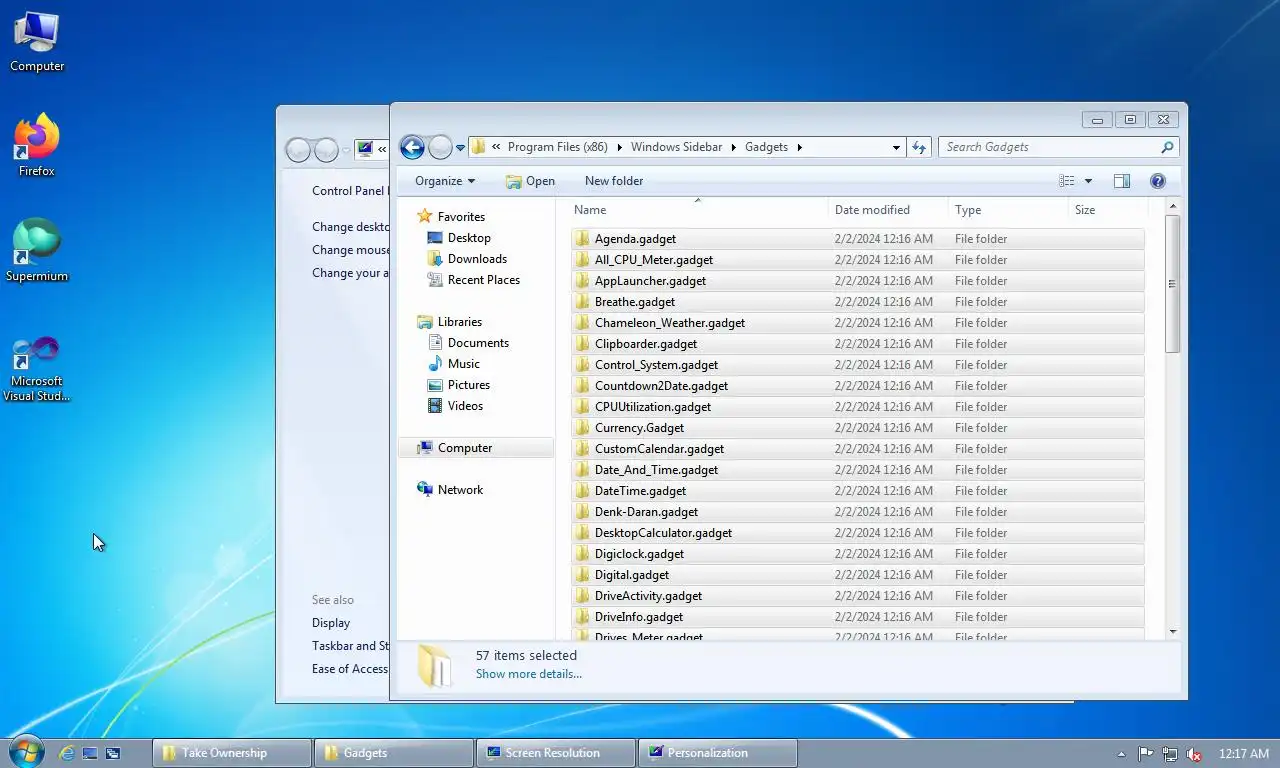Click the change view icon
Image resolution: width=1280 pixels, height=768 pixels.
coord(1067,181)
